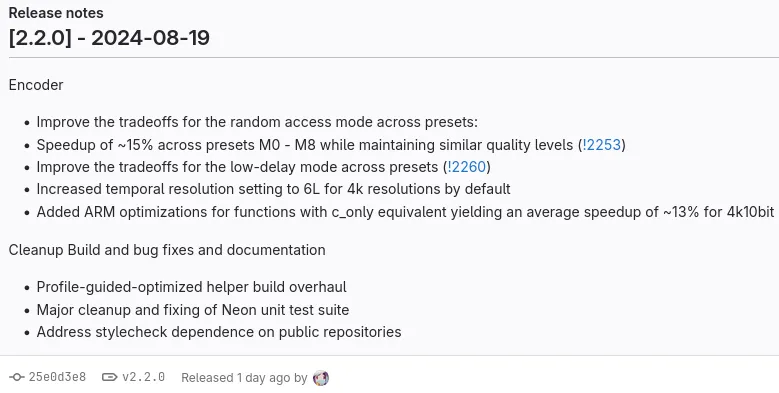Screen dimensions: 779x393
Task: Click the Profile-guided-optimized helper build bullet
Action: click(192, 287)
